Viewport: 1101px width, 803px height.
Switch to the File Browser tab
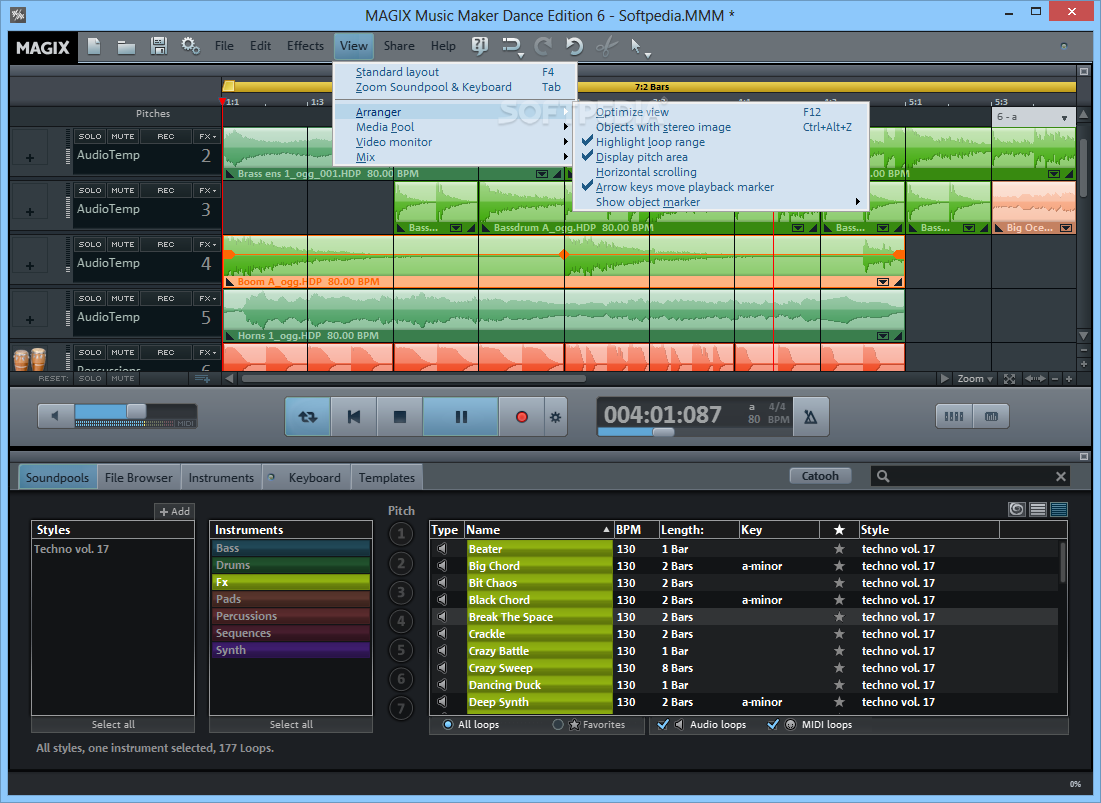(138, 477)
